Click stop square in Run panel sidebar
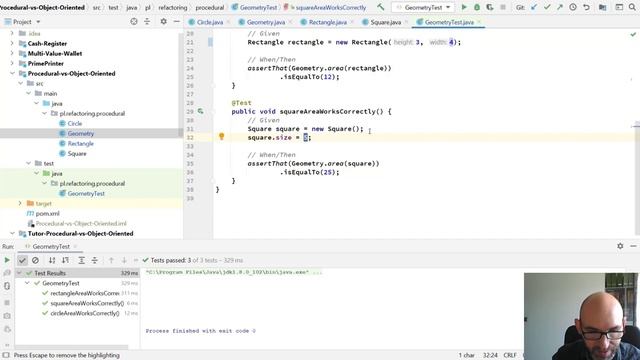The width and height of the screenshot is (640, 360). point(7,302)
